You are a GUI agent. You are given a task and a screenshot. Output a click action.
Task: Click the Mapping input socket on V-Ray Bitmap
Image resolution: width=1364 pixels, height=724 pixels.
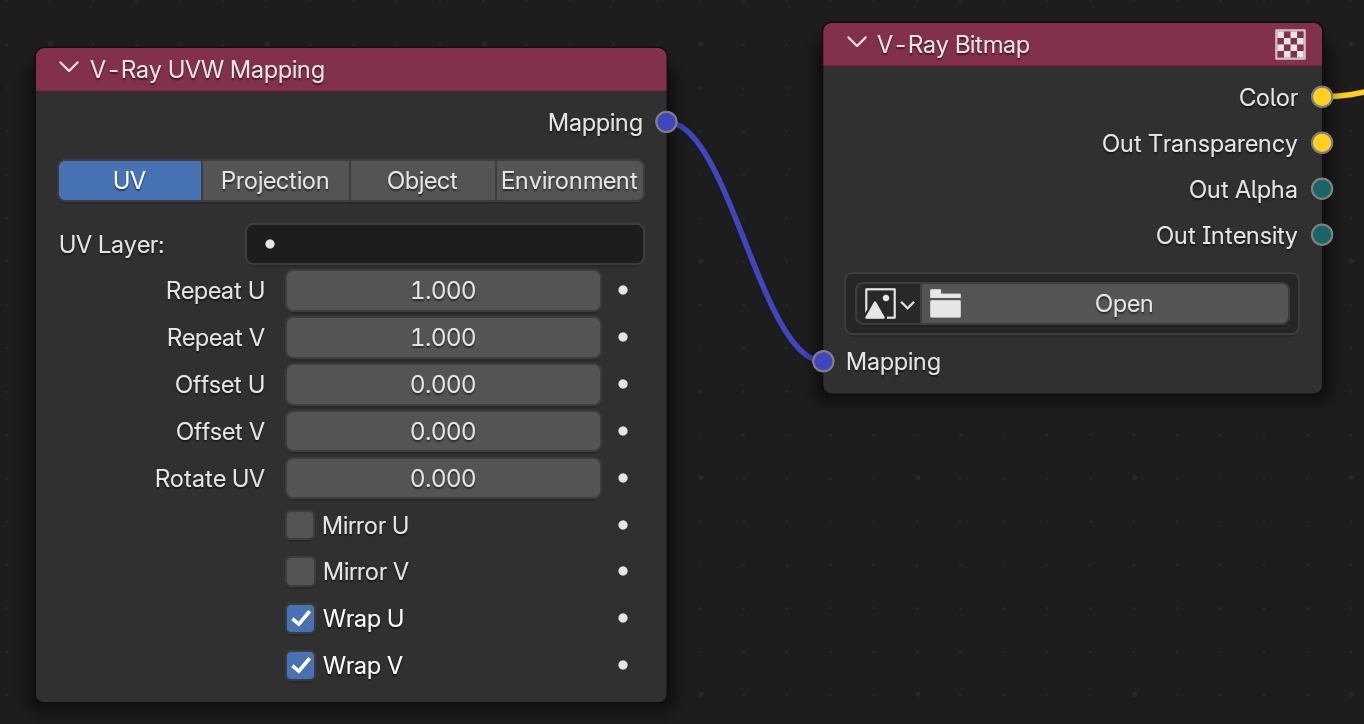click(823, 361)
